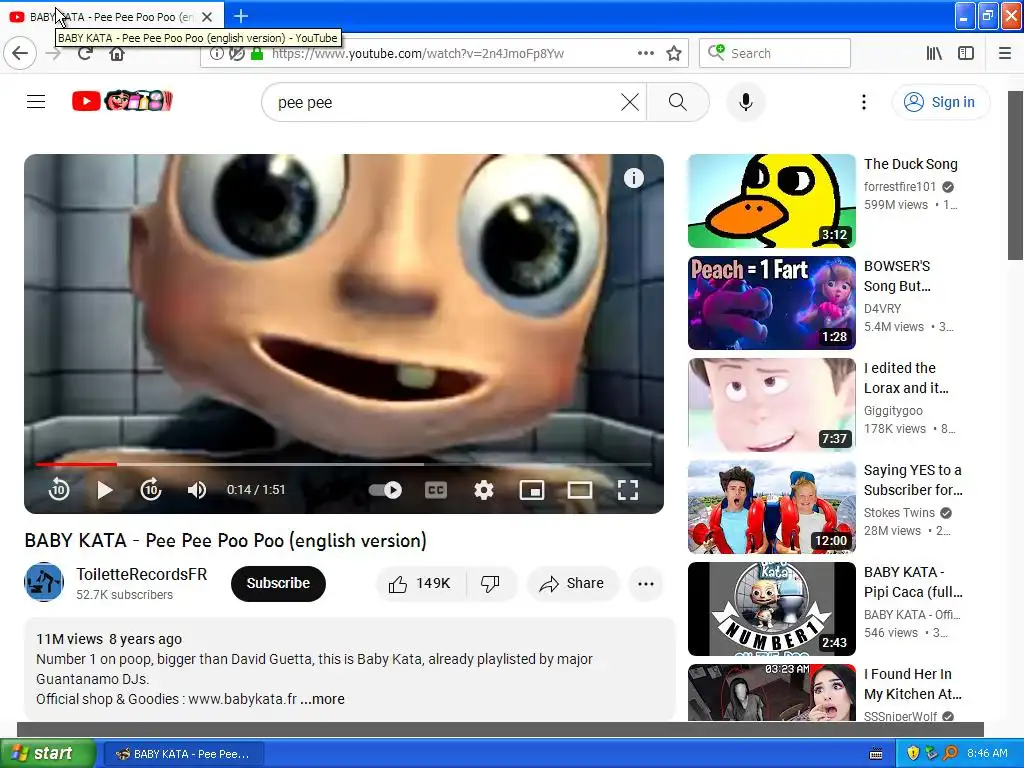Open YouTube guide hamburger menu

[36, 102]
